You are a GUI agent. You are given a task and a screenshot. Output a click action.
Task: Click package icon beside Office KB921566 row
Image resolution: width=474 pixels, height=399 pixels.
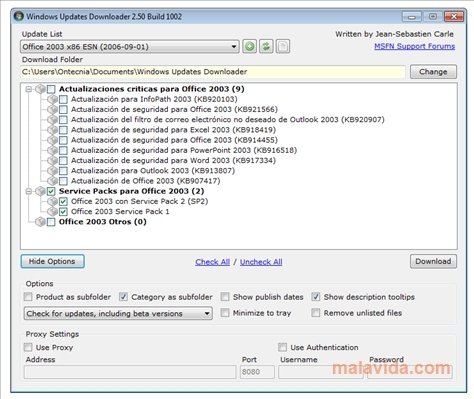(x=52, y=109)
